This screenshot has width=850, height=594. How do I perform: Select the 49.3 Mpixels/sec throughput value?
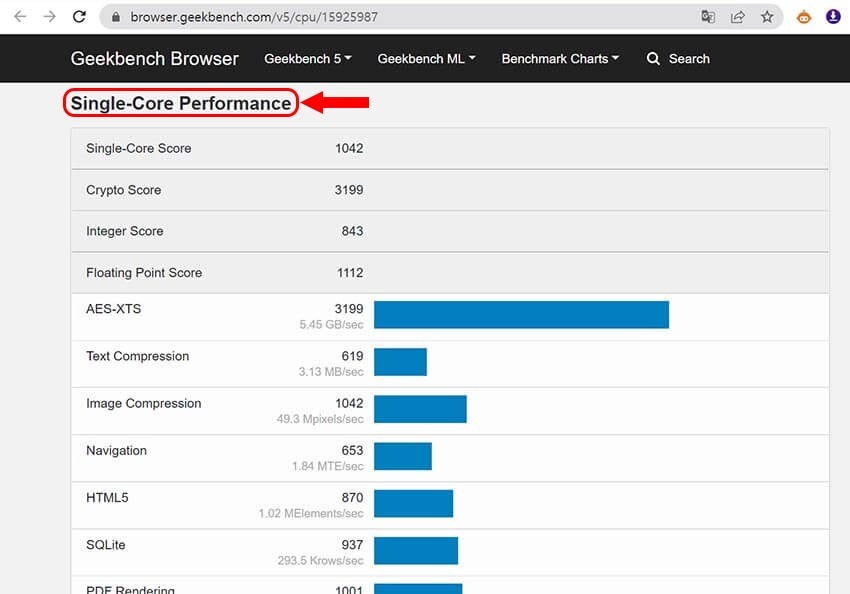[x=320, y=418]
